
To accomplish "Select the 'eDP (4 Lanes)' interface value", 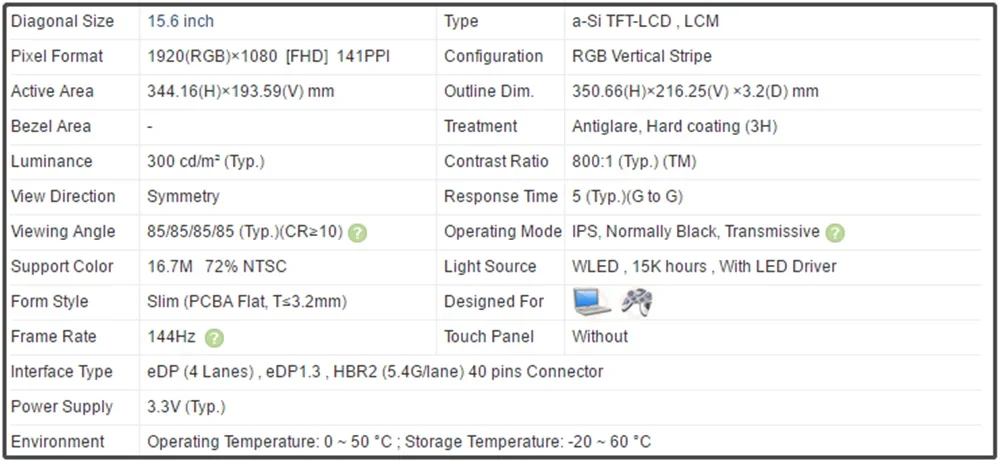I will (x=200, y=372).
